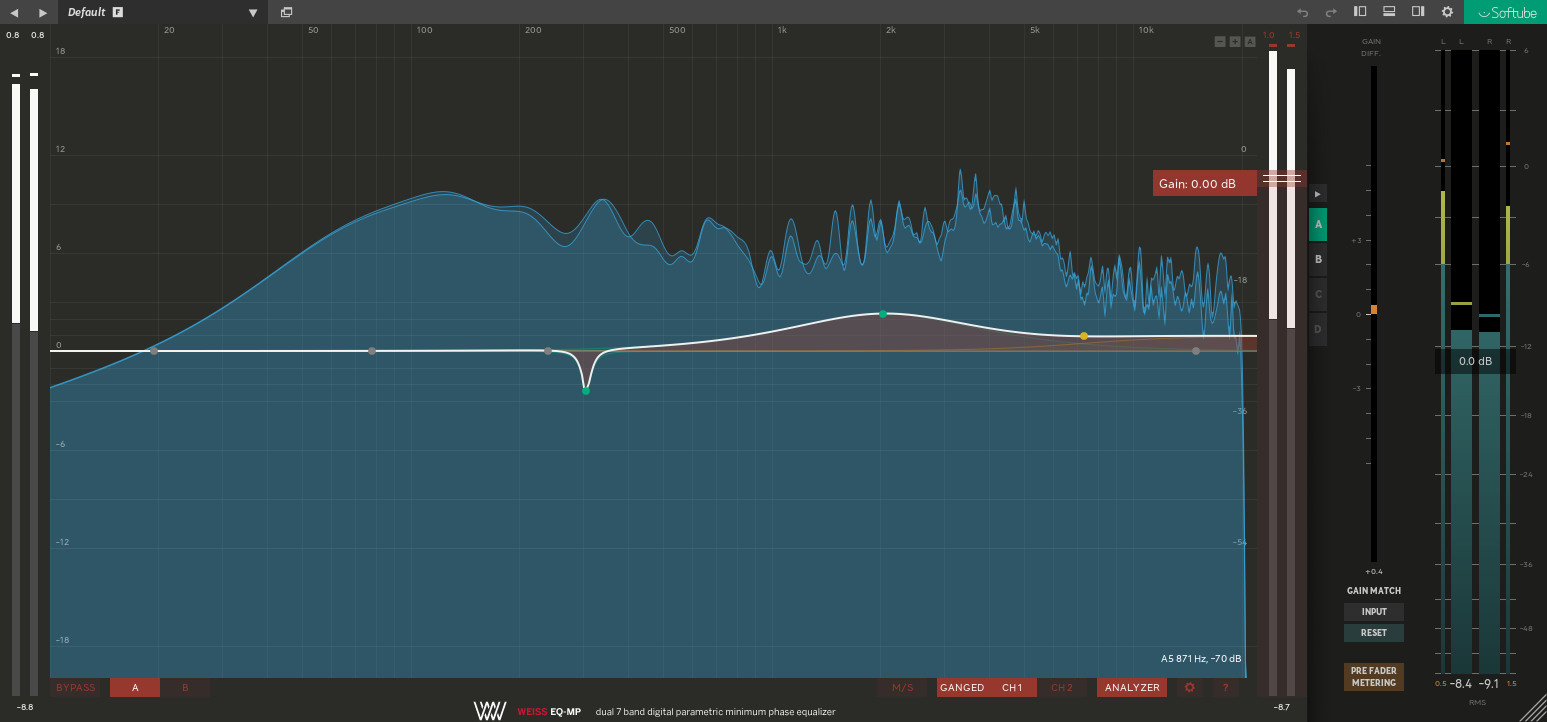The height and width of the screenshot is (722, 1547).
Task: Open the top bar settings gear
Action: click(x=1447, y=12)
